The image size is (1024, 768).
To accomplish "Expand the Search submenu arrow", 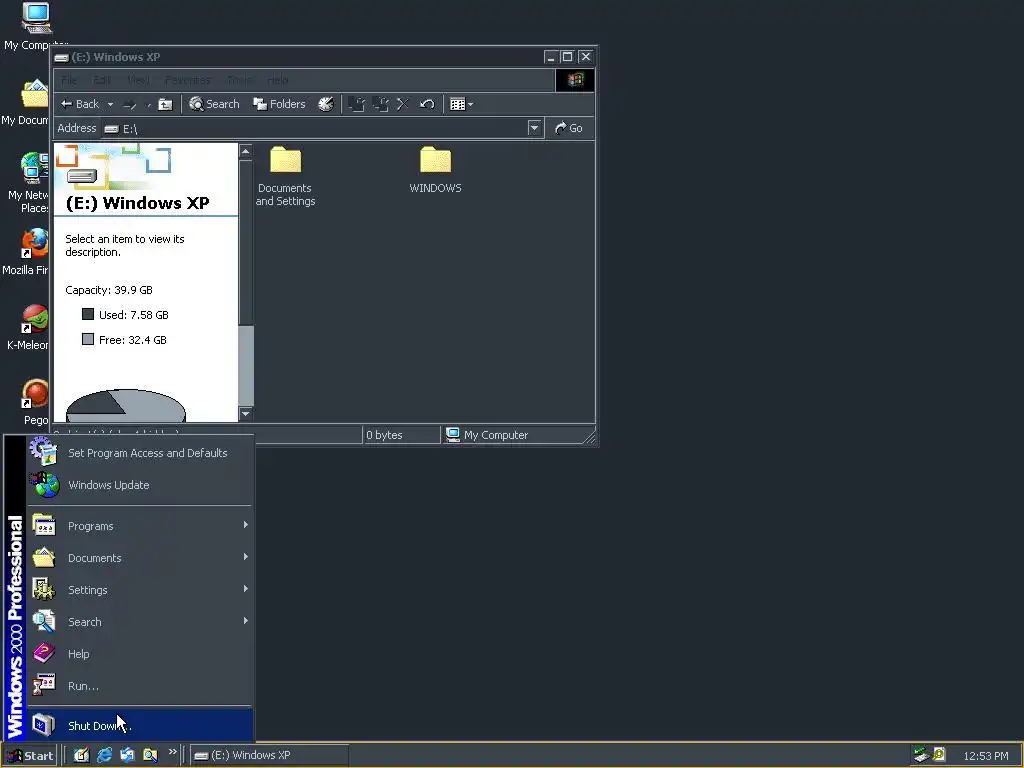I will click(x=246, y=620).
